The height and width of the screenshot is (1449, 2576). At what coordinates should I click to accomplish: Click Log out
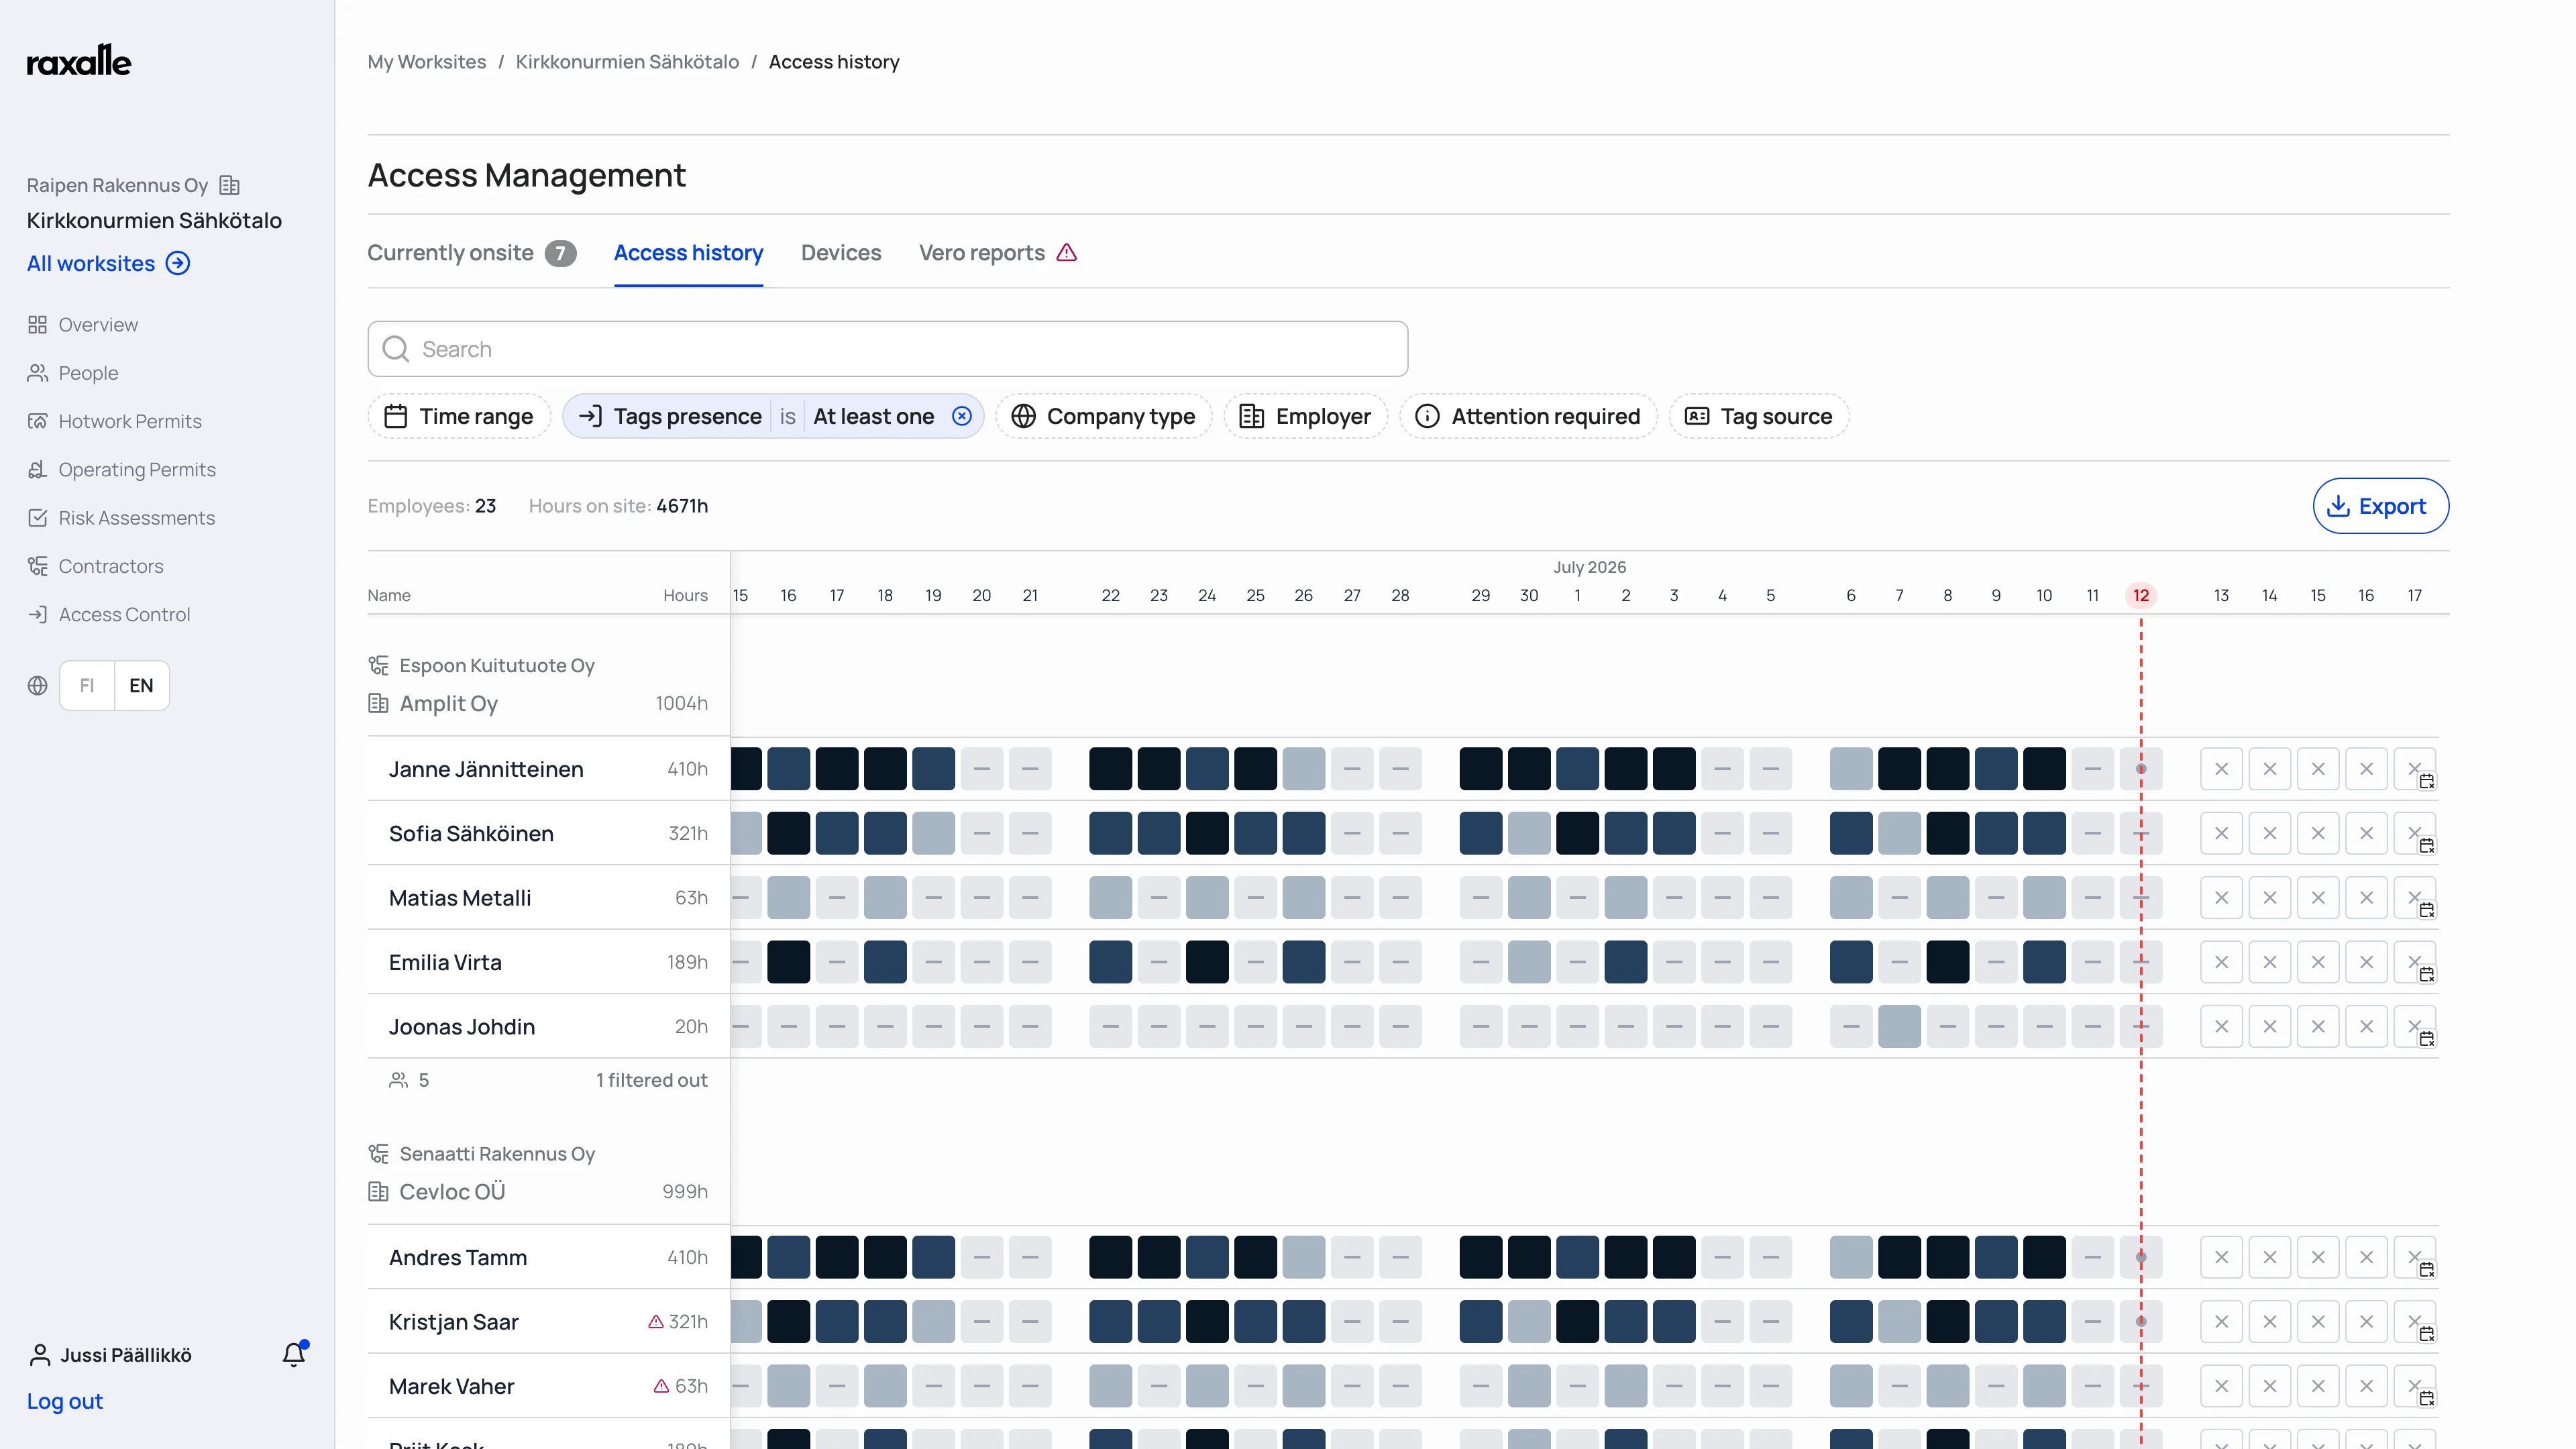(65, 1401)
